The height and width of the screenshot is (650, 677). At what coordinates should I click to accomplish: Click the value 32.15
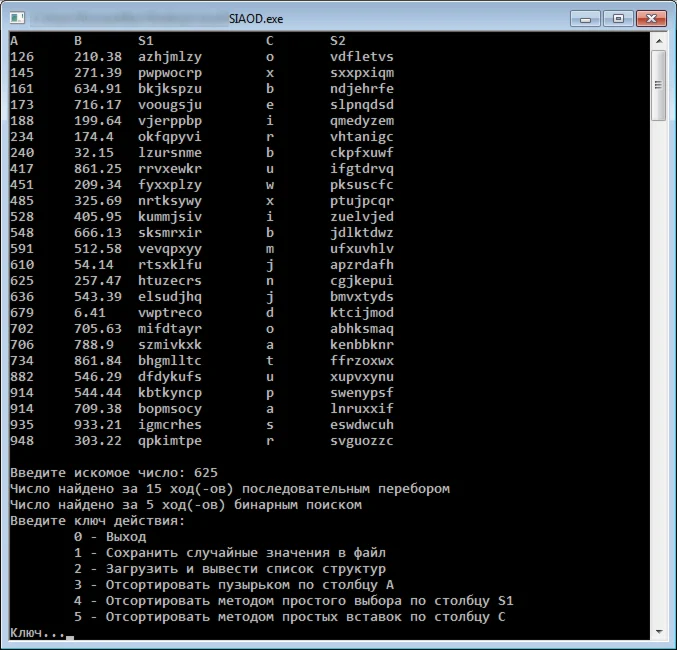tap(94, 152)
